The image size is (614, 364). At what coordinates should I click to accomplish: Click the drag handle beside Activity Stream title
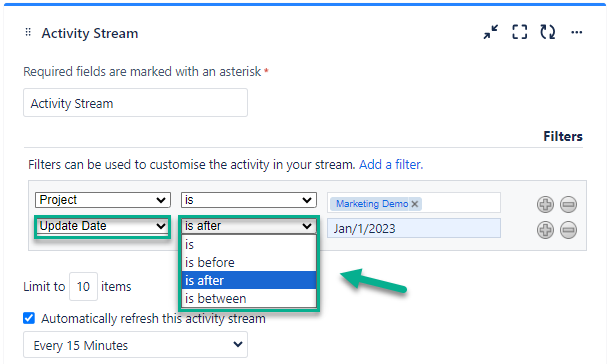pyautogui.click(x=28, y=32)
